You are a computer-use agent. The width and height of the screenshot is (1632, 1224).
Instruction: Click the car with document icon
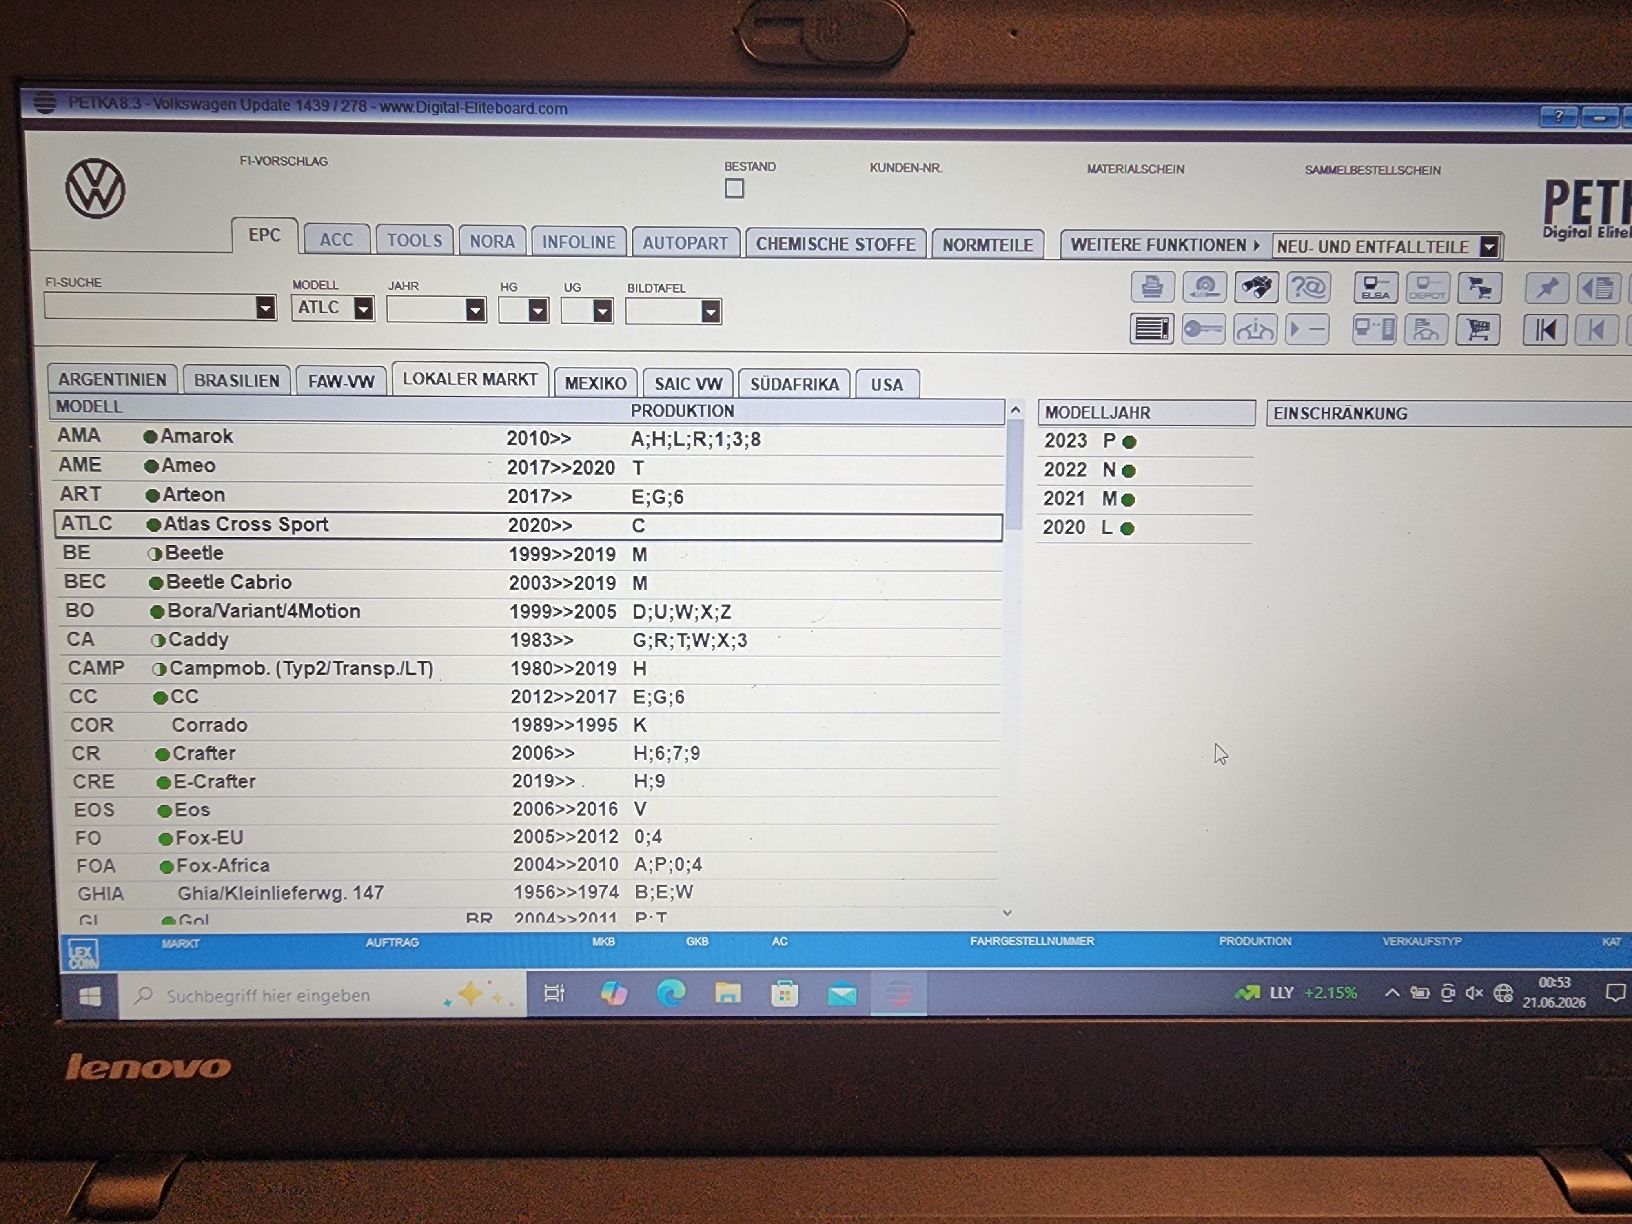tap(1426, 329)
